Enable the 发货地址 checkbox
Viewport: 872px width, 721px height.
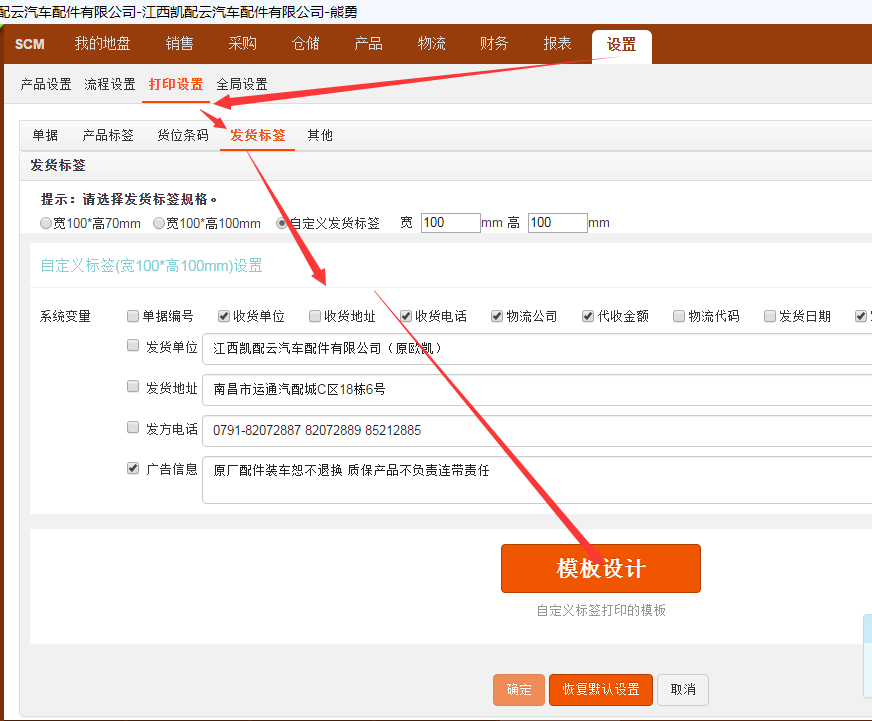(x=133, y=386)
